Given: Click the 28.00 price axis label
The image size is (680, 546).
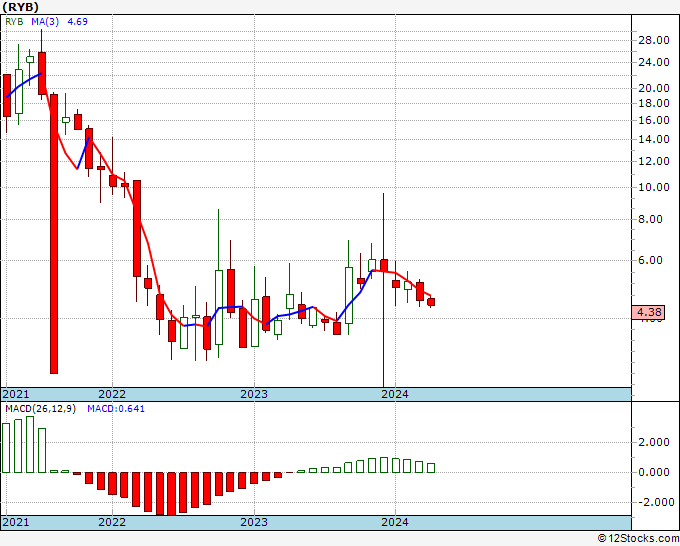Looking at the screenshot, I should point(654,40).
